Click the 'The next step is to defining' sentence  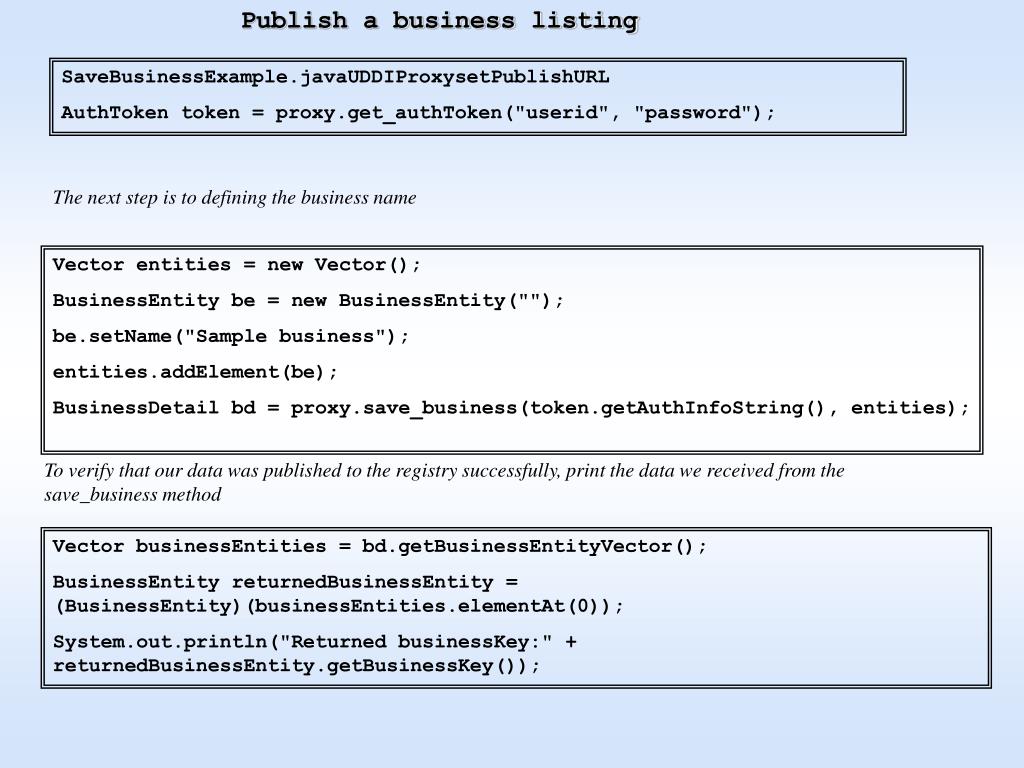pyautogui.click(x=234, y=197)
